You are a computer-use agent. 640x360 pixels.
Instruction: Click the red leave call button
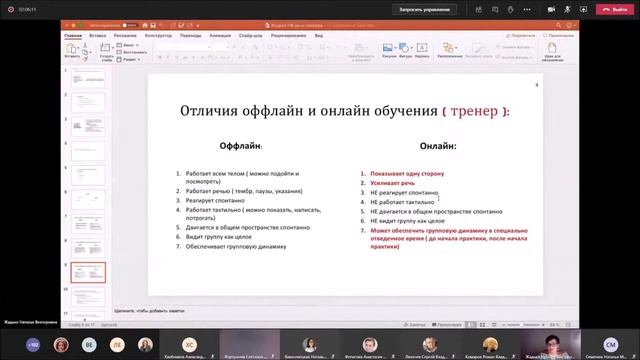point(615,9)
